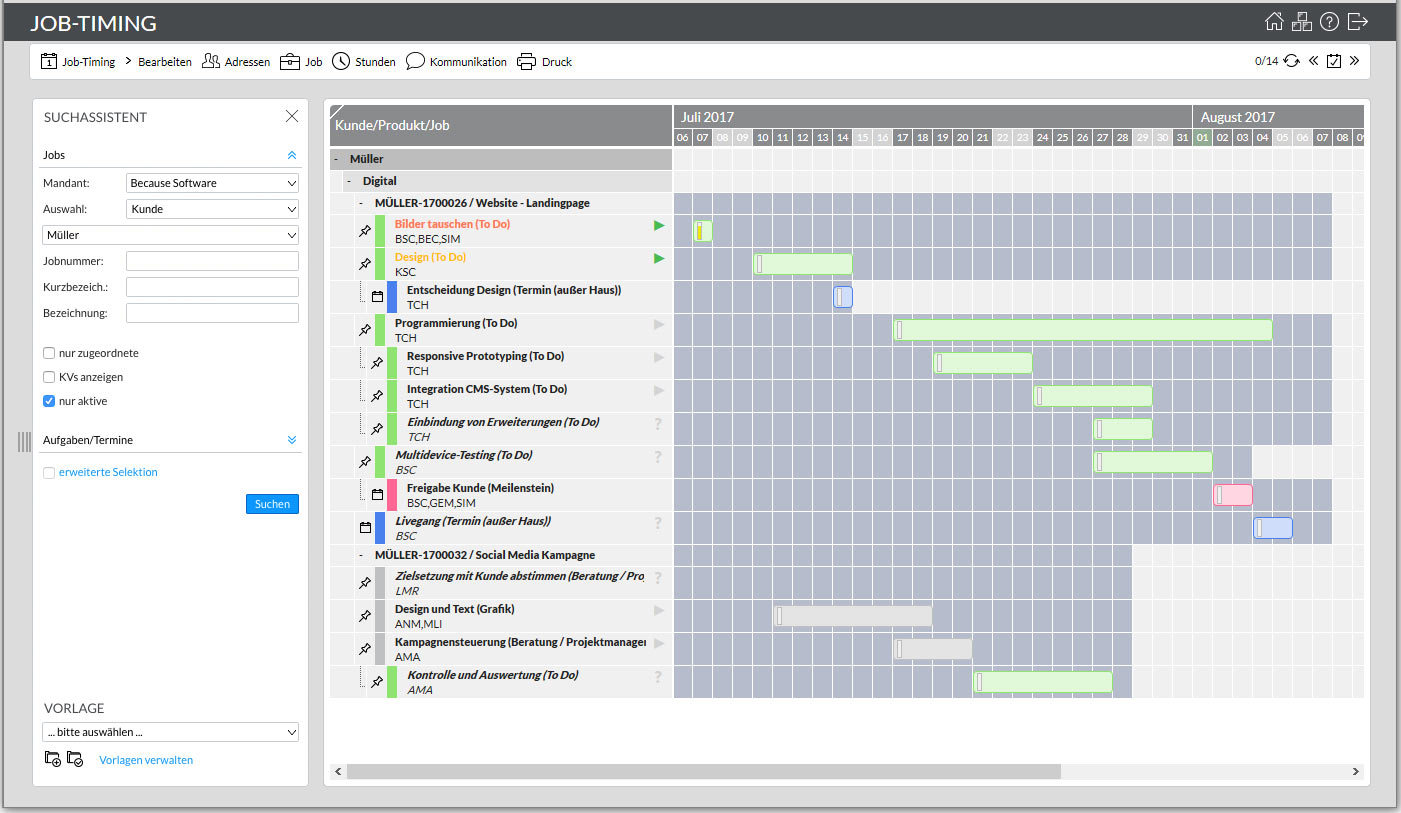Collapse the Jobs section with the double chevron
1401x813 pixels.
click(x=292, y=154)
